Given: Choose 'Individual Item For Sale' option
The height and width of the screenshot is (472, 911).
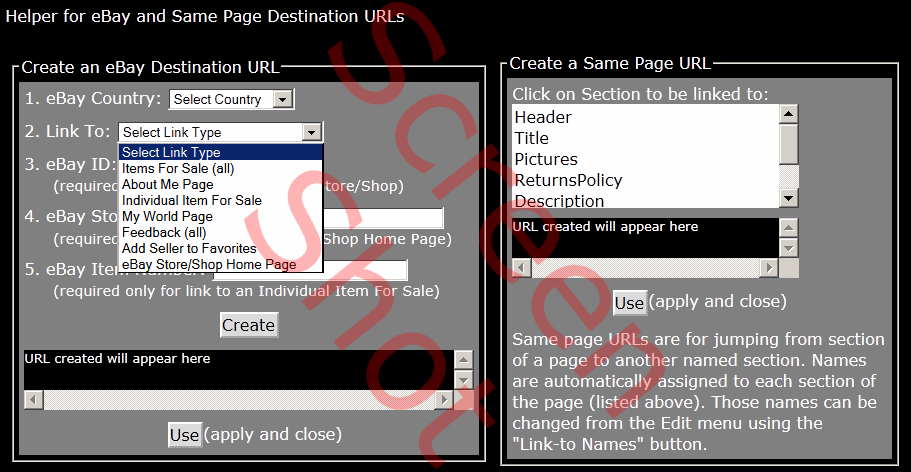Looking at the screenshot, I should pos(220,201).
